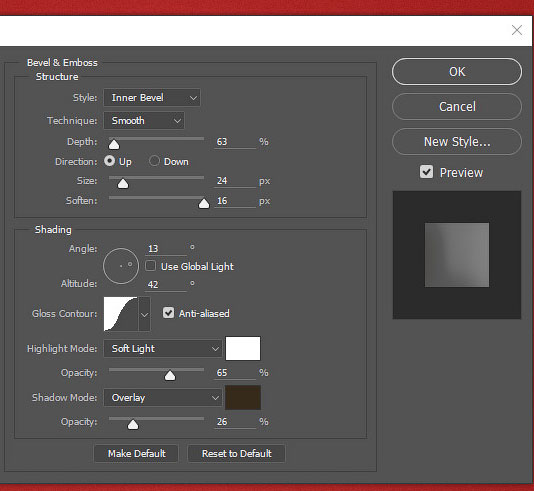Expand the Shadow Mode Overlay dropdown

[x=163, y=398]
